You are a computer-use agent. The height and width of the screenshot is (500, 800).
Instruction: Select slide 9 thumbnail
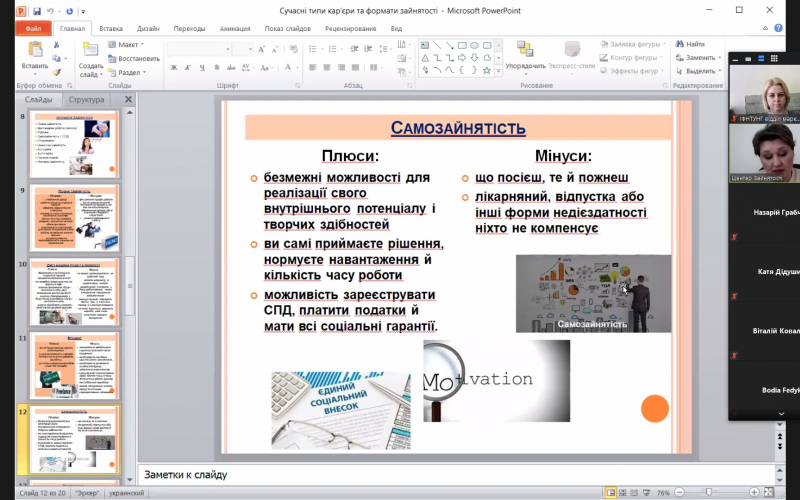coord(74,218)
